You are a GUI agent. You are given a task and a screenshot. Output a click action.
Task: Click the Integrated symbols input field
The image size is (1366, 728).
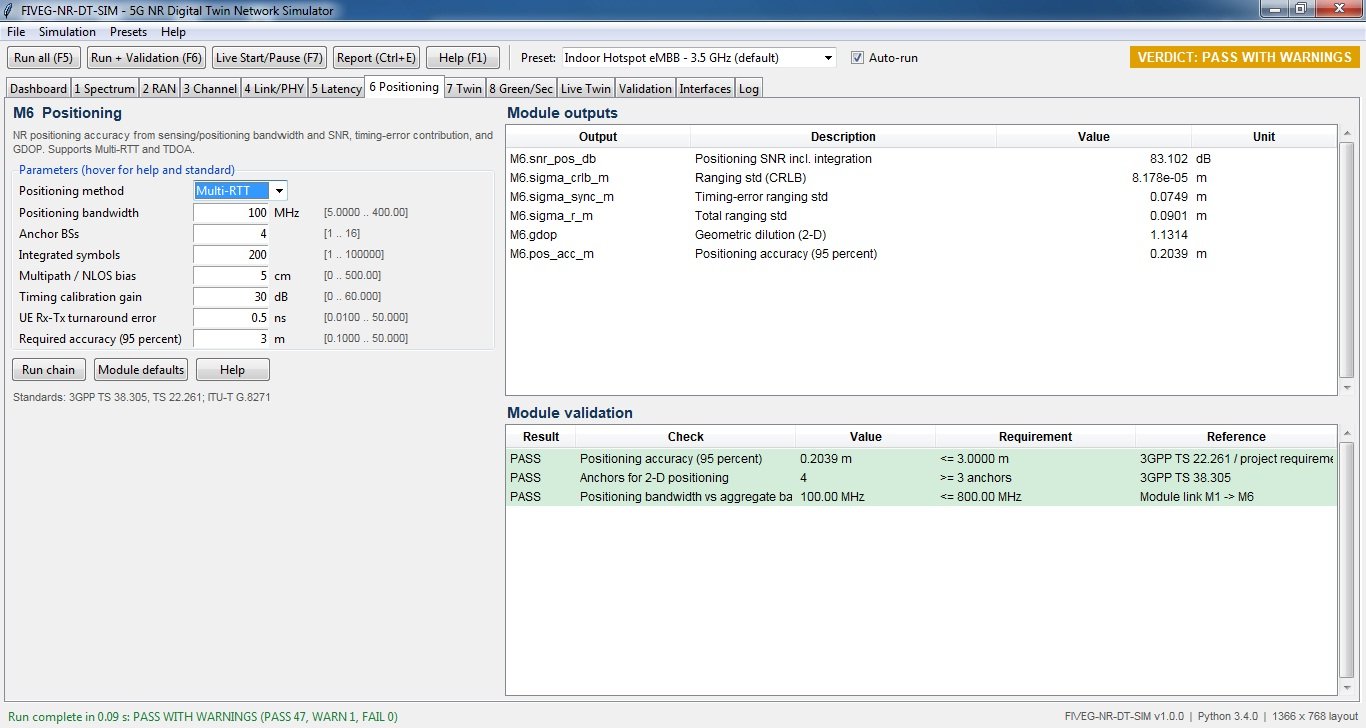coord(231,255)
